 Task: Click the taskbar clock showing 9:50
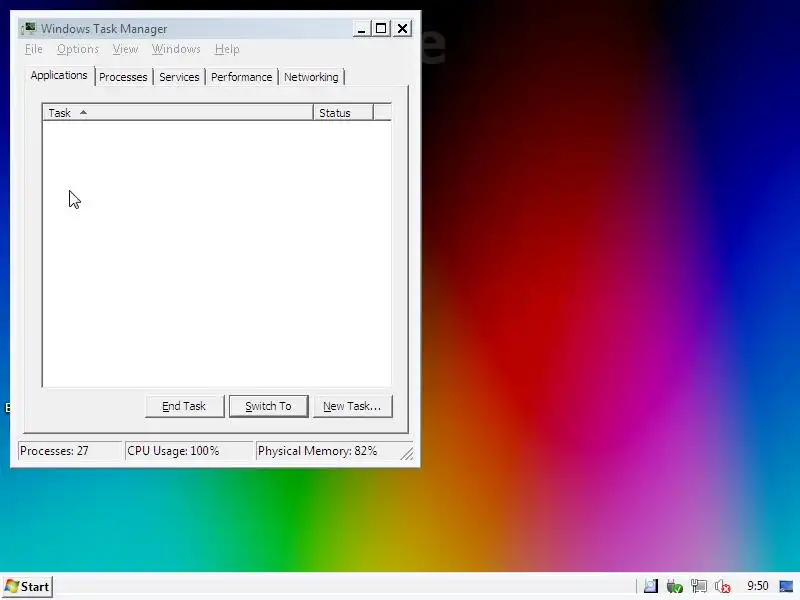[758, 586]
